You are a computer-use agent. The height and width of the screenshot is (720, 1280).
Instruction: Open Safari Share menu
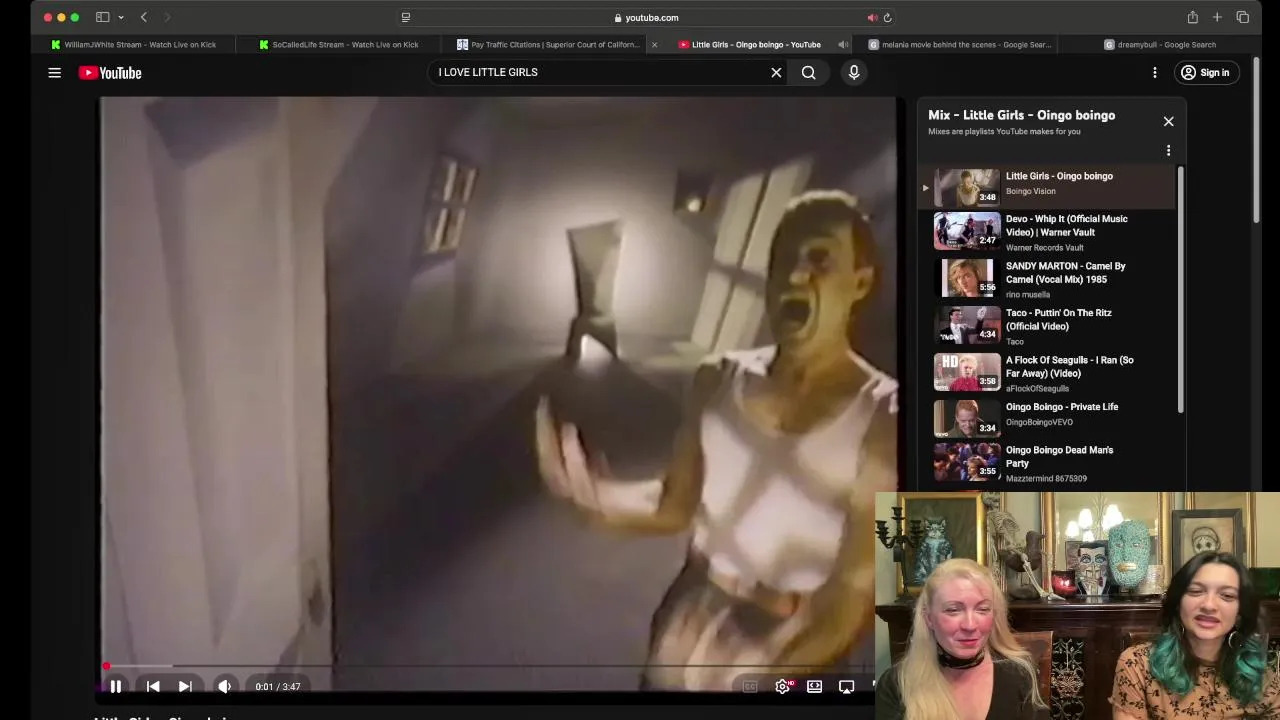pos(1192,17)
